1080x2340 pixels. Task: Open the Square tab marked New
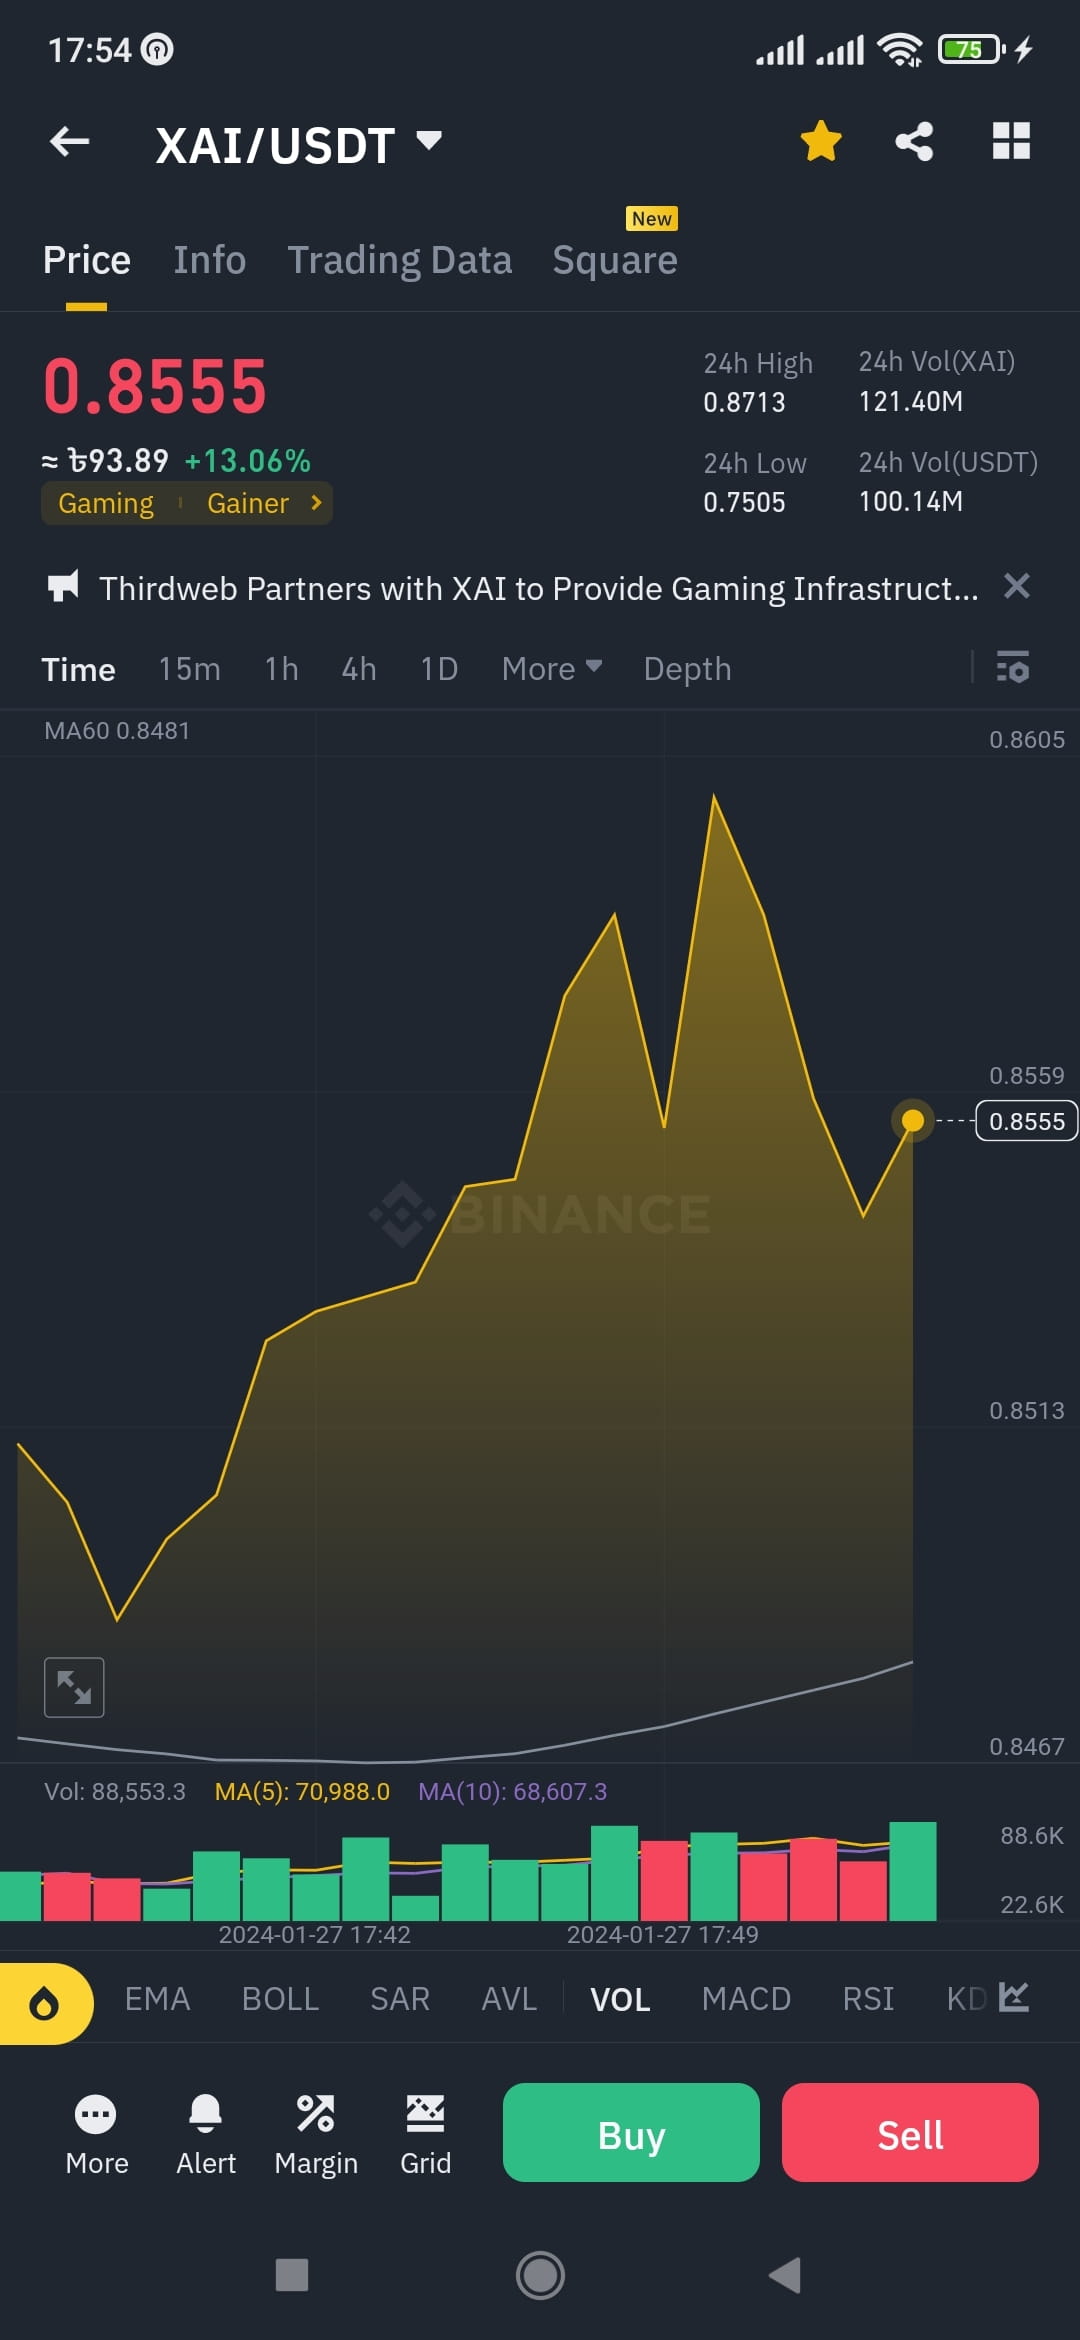pos(614,259)
